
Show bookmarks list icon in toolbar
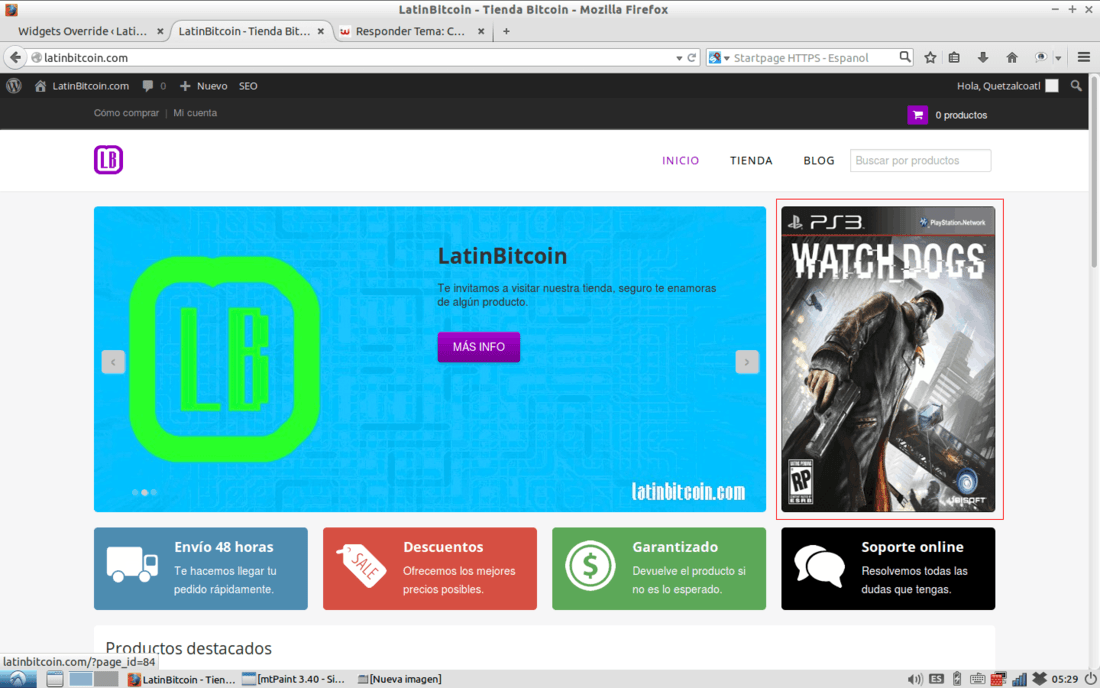click(954, 58)
